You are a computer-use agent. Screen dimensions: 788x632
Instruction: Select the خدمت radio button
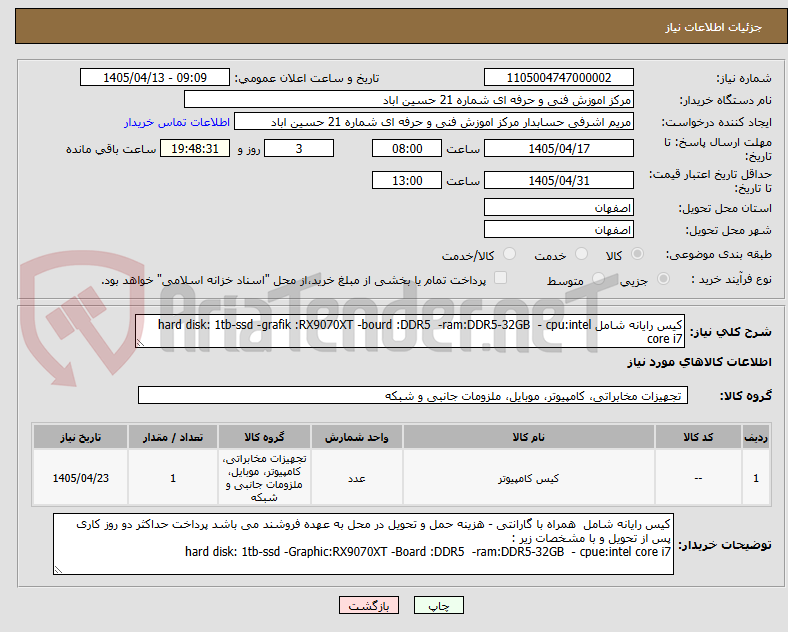581,254
